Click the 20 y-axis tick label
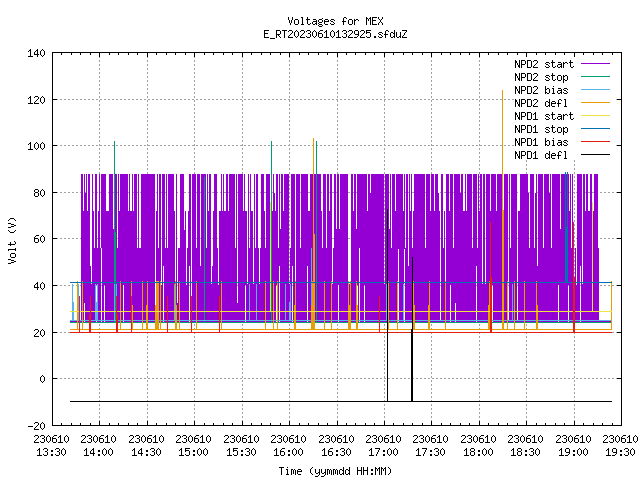Viewport: 640px width, 480px height. click(39, 333)
